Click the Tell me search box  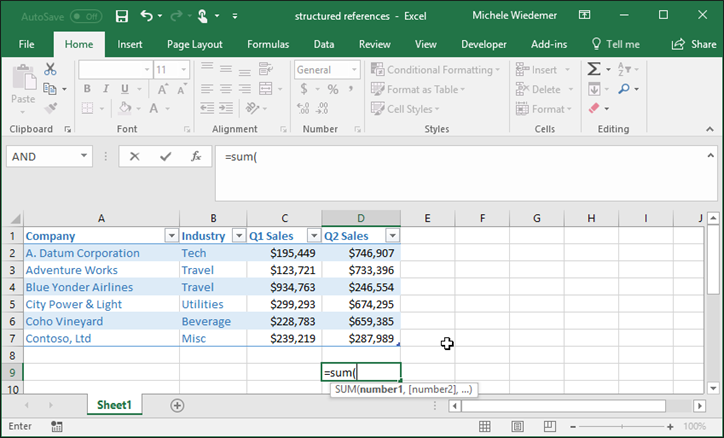tap(615, 44)
